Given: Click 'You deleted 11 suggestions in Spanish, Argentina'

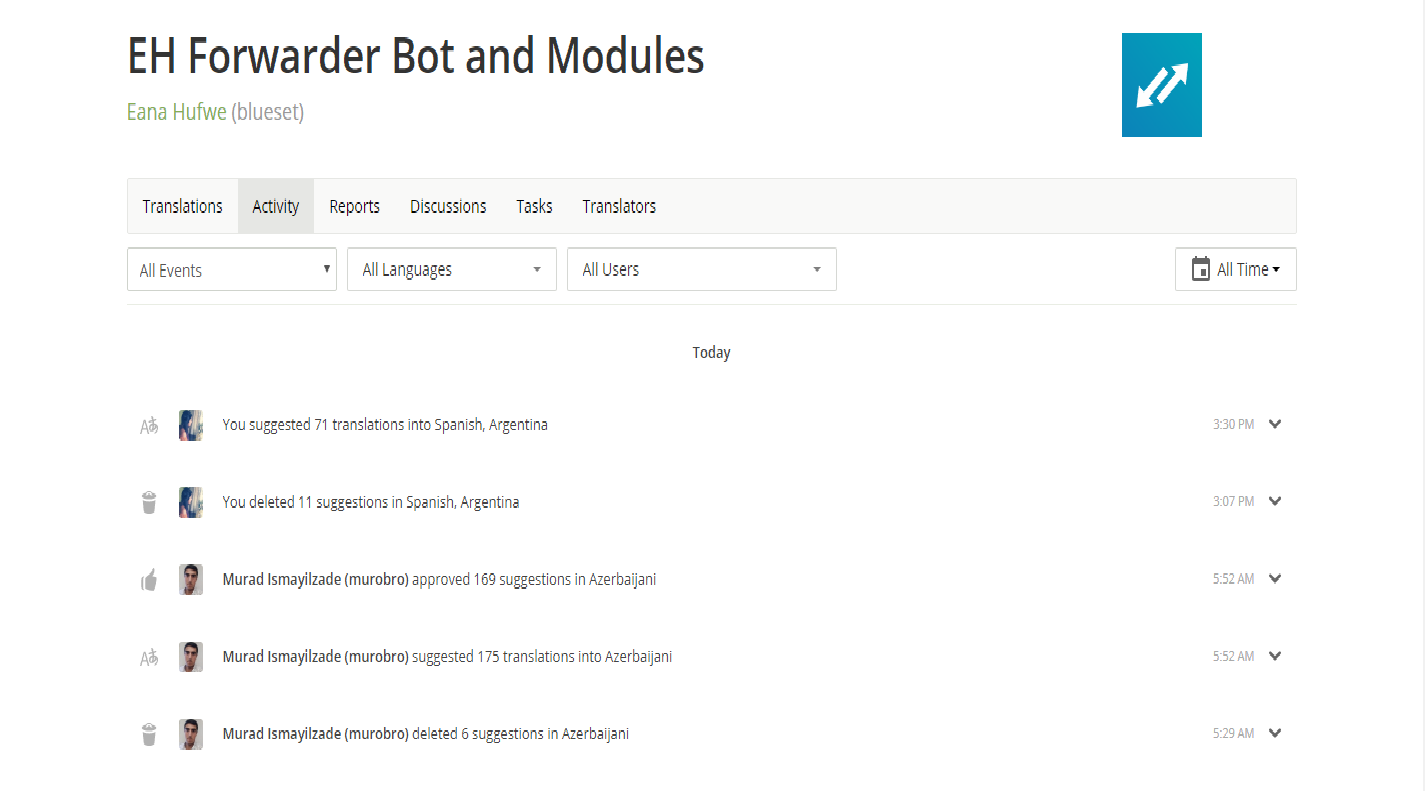Looking at the screenshot, I should pos(371,502).
